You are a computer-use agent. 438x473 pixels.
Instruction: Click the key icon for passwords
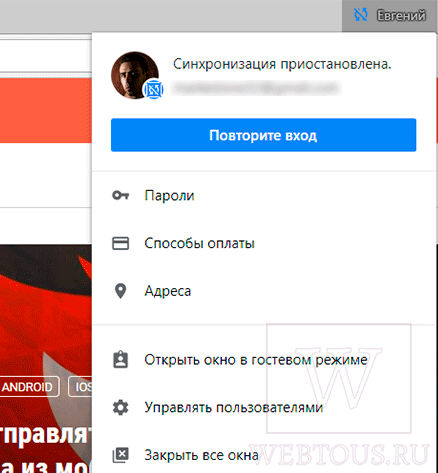[x=120, y=195]
